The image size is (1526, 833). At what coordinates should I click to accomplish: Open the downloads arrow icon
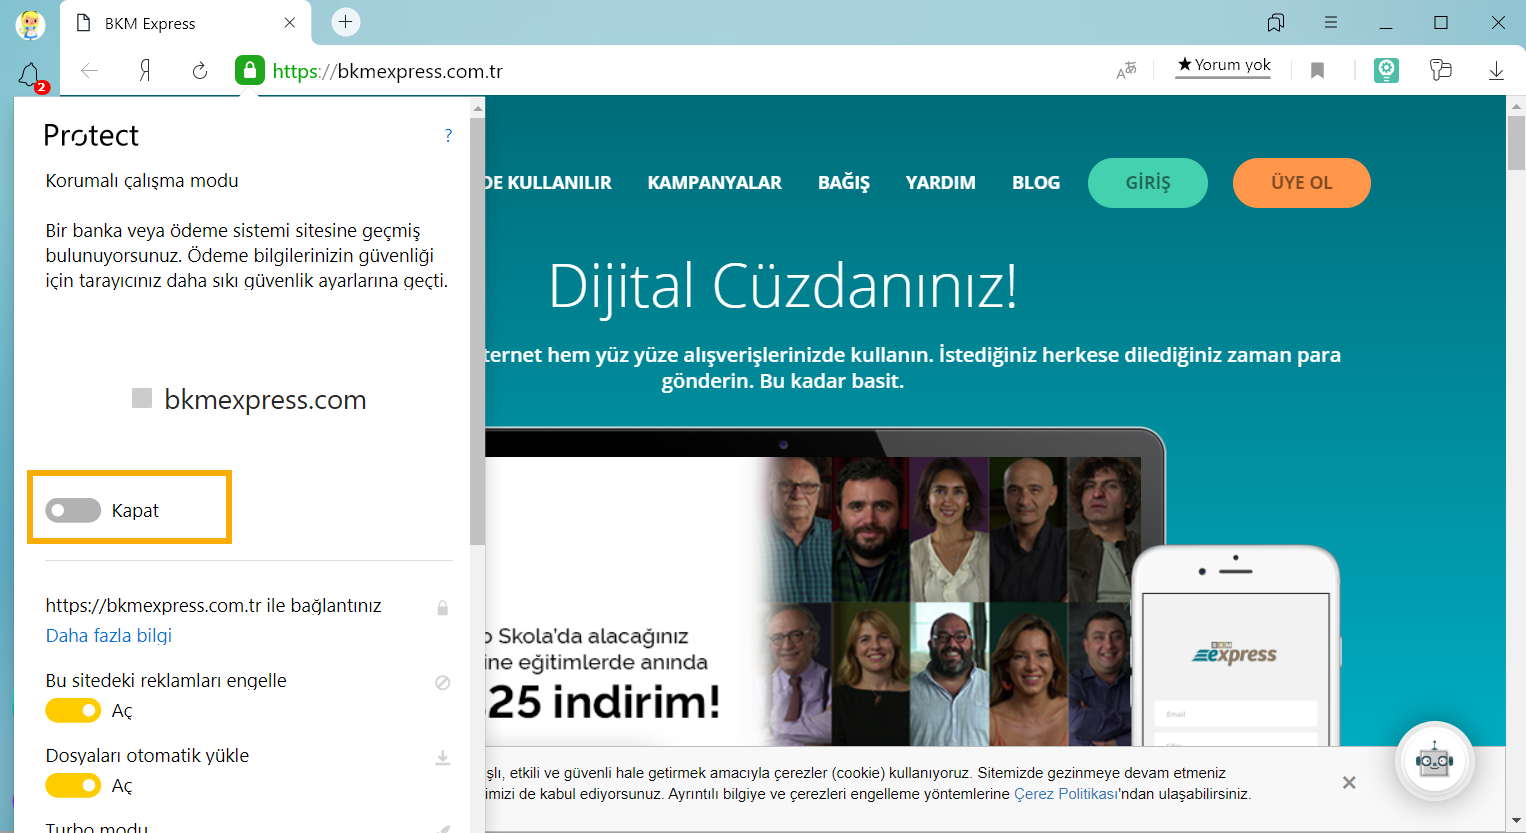tap(1496, 70)
